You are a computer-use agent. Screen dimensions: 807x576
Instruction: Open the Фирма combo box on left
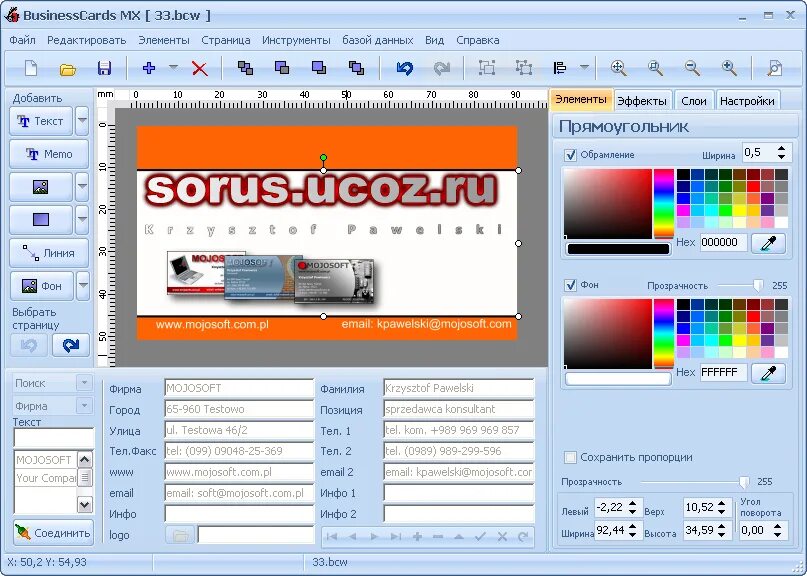(52, 406)
